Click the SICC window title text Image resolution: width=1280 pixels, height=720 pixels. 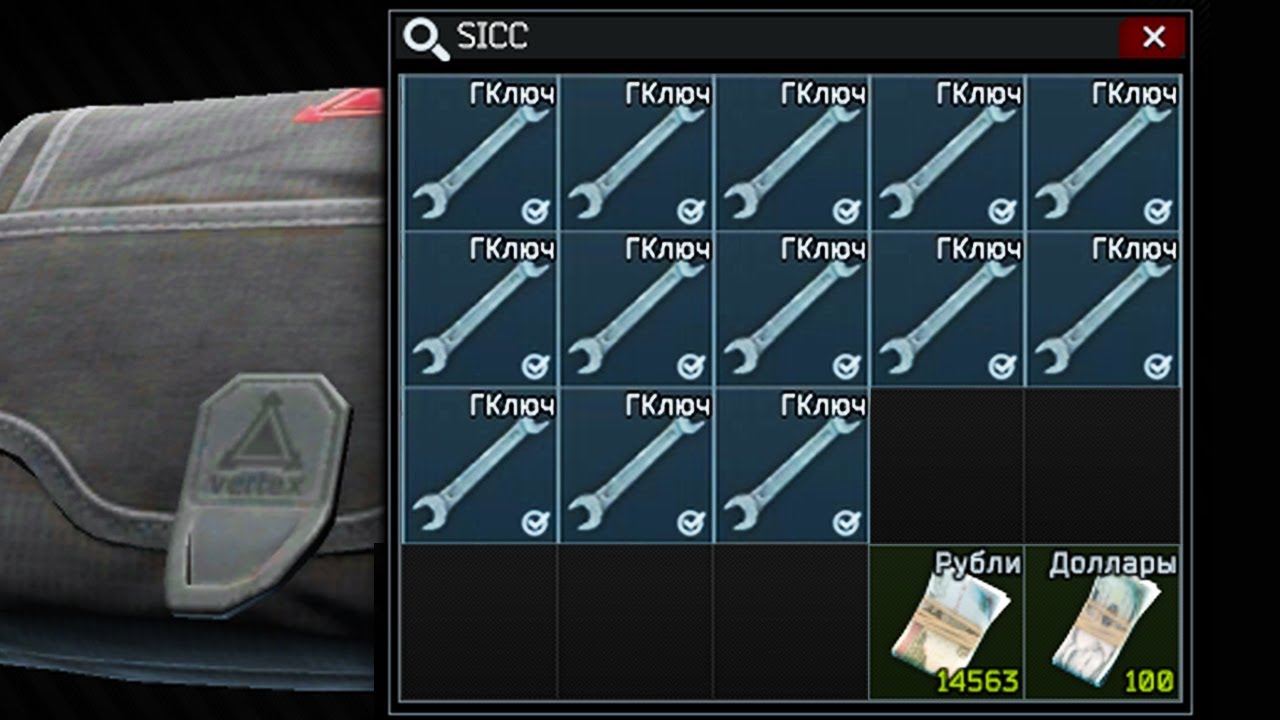(492, 37)
